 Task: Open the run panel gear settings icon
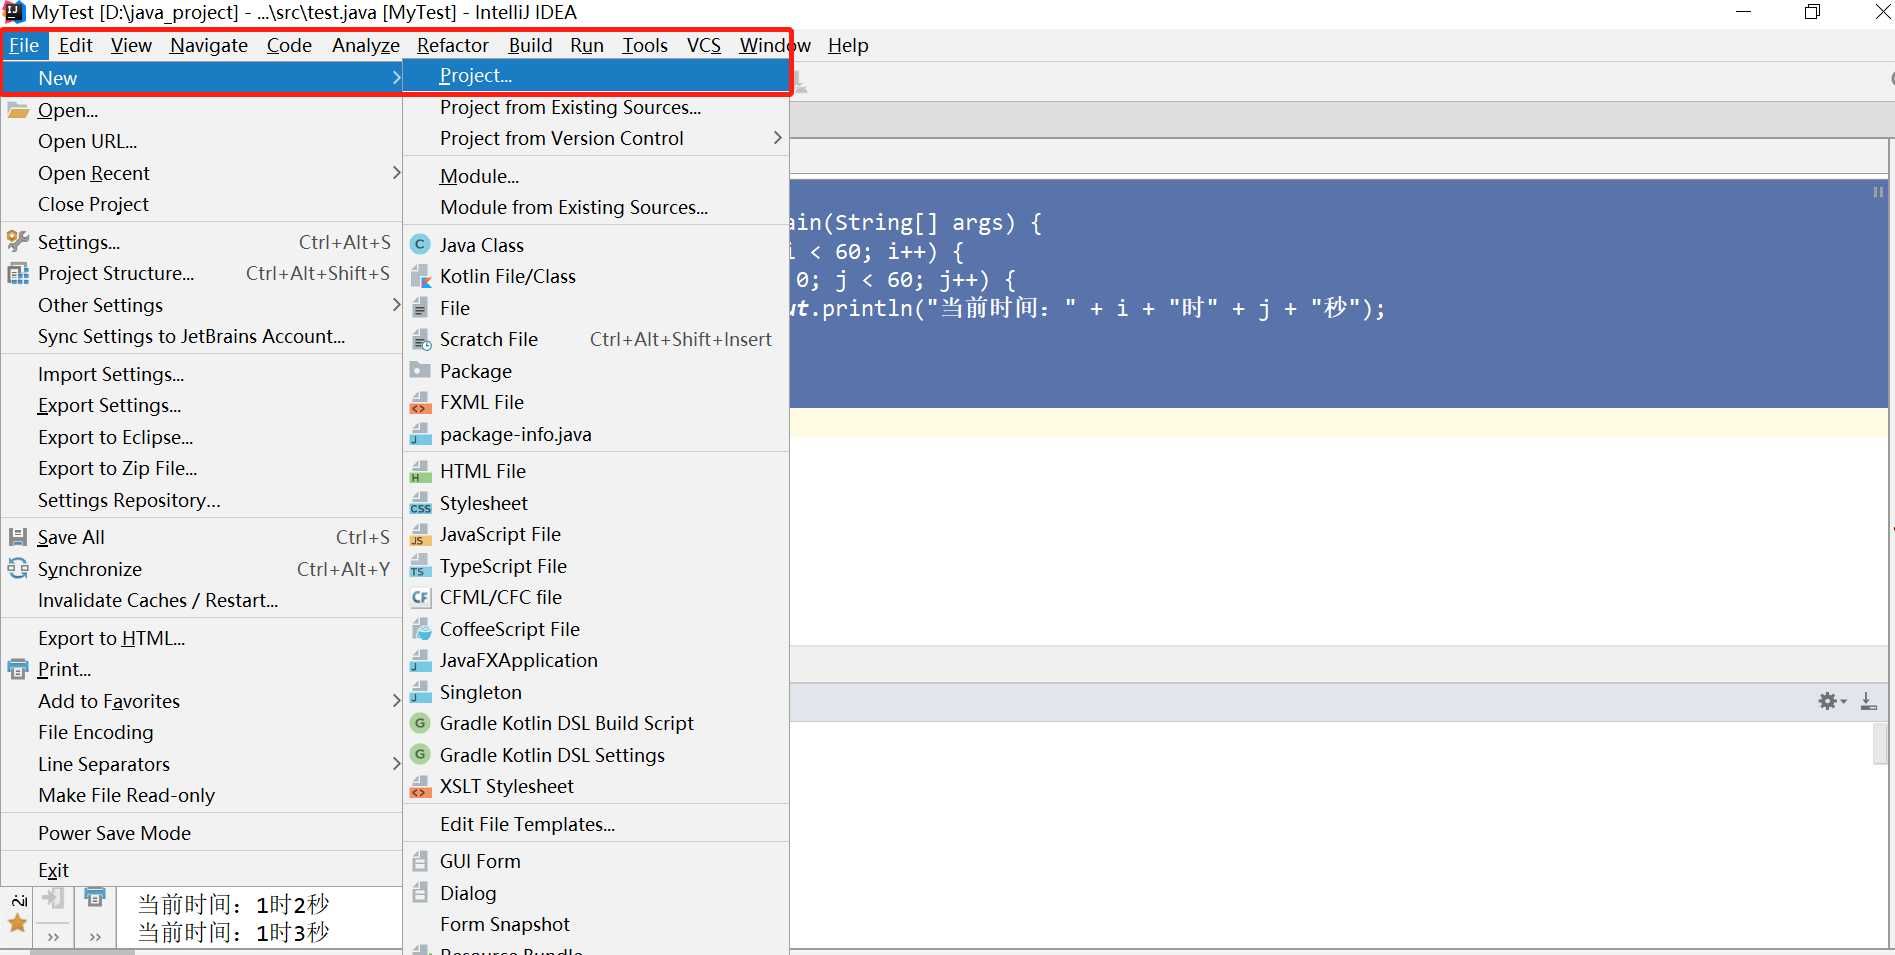click(x=1831, y=701)
